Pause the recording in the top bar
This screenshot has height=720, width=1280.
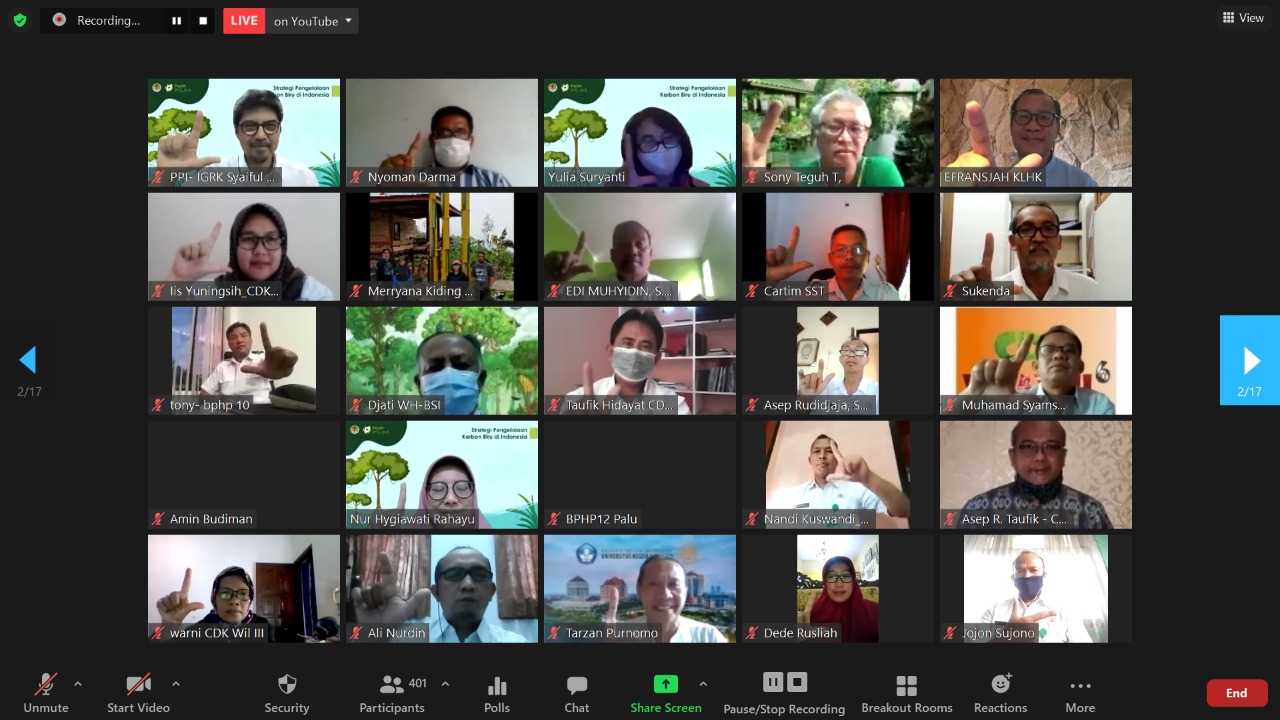[x=176, y=21]
